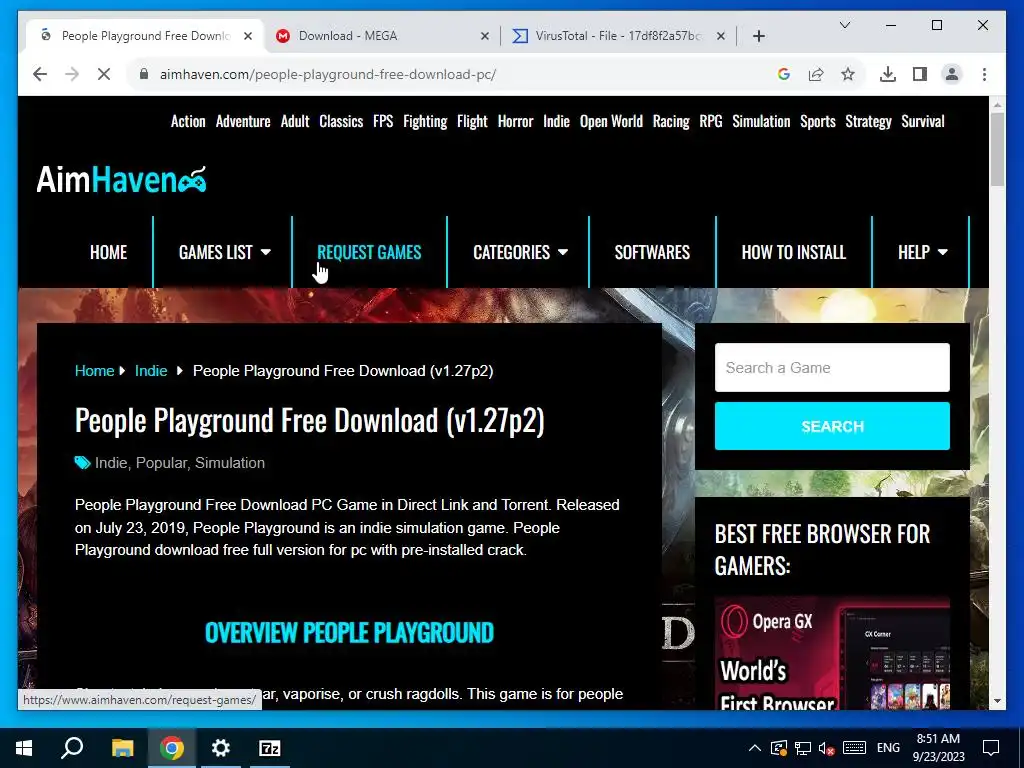Open the Simulation genre in top bar
The width and height of the screenshot is (1024, 768).
[x=761, y=121]
